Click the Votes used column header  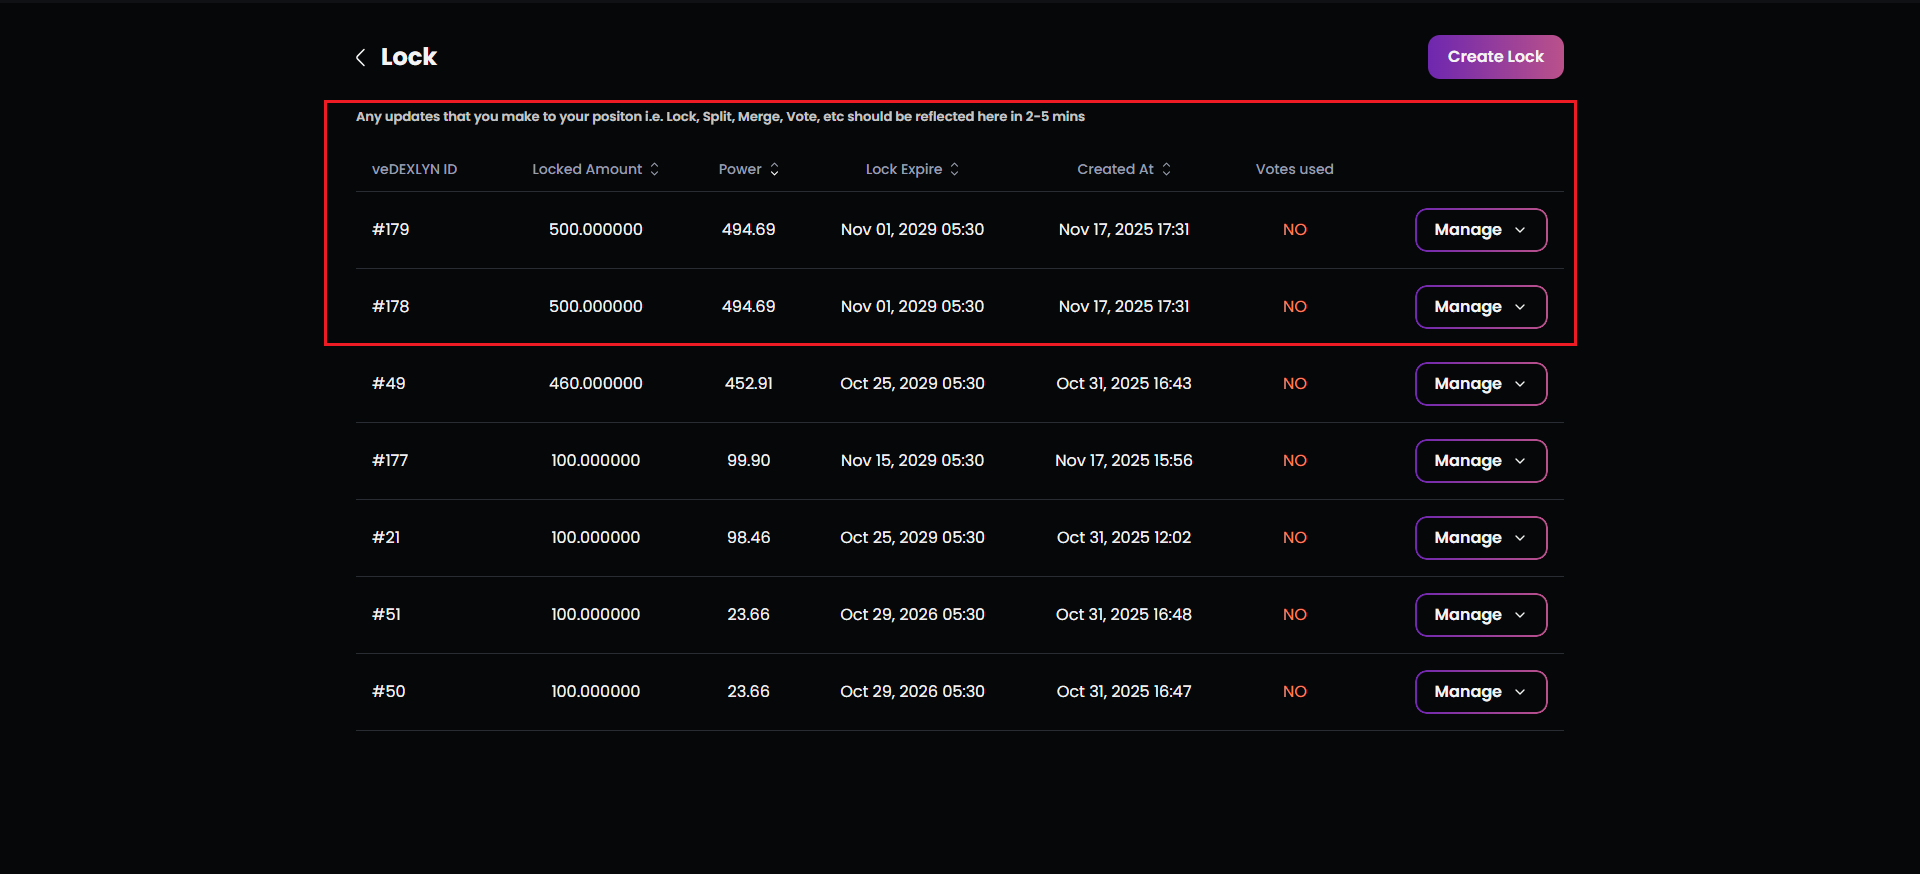pos(1294,169)
